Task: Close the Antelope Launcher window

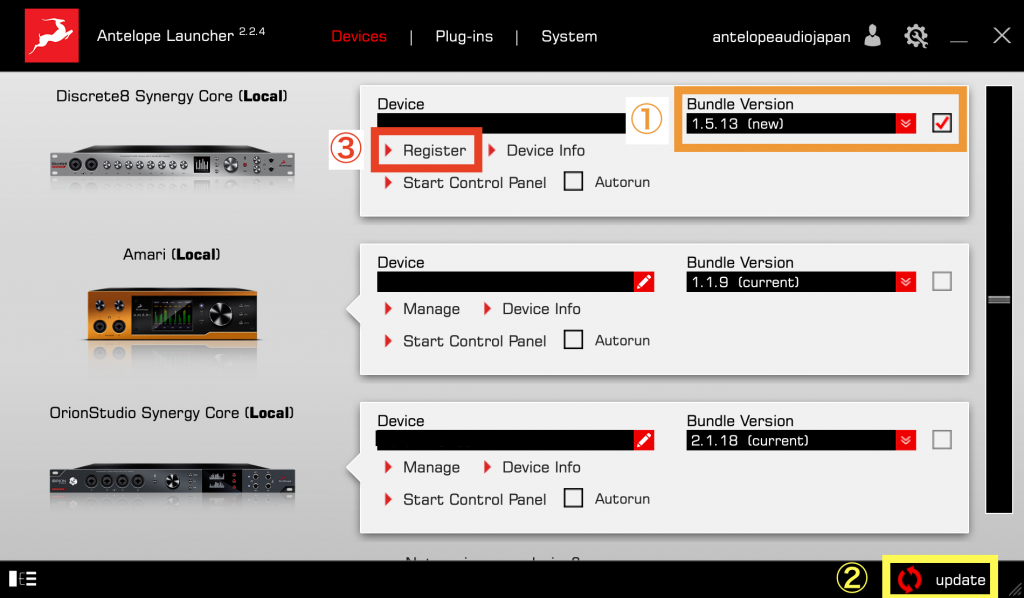Action: pos(1002,35)
